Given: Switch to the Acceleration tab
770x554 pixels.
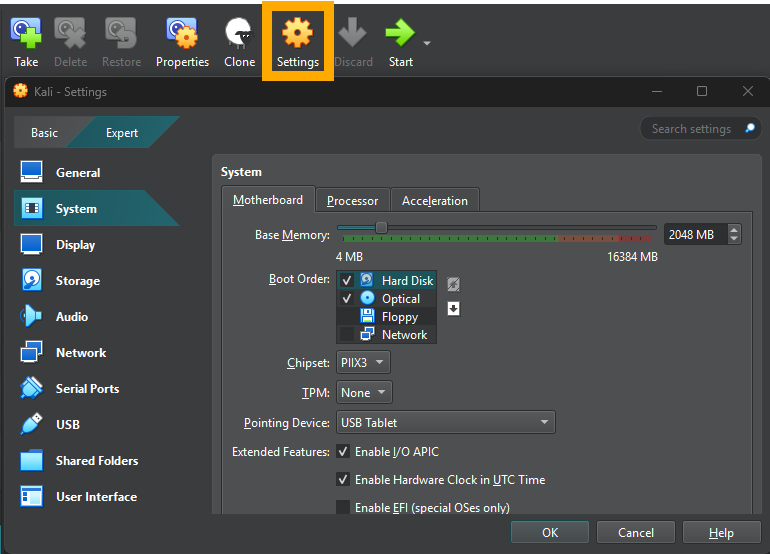Looking at the screenshot, I should [x=435, y=200].
